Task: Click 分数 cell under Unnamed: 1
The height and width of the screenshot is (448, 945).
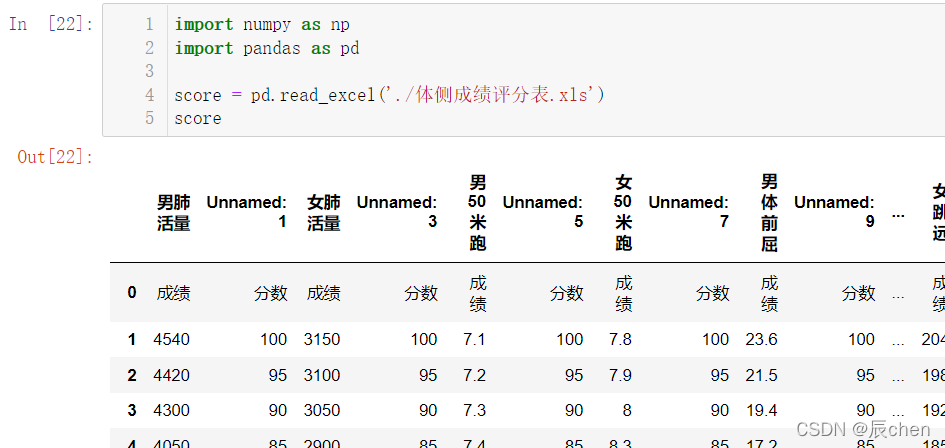Action: [x=271, y=293]
